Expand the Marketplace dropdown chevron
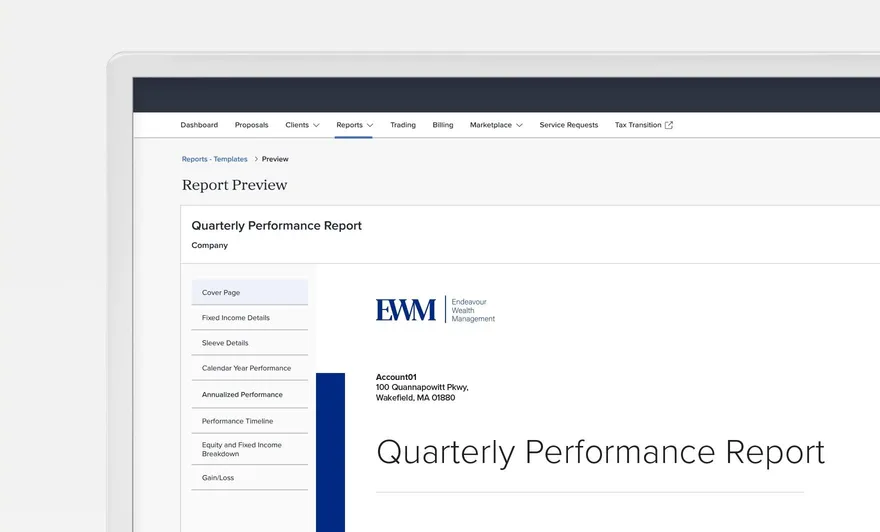This screenshot has width=880, height=532. pos(519,125)
